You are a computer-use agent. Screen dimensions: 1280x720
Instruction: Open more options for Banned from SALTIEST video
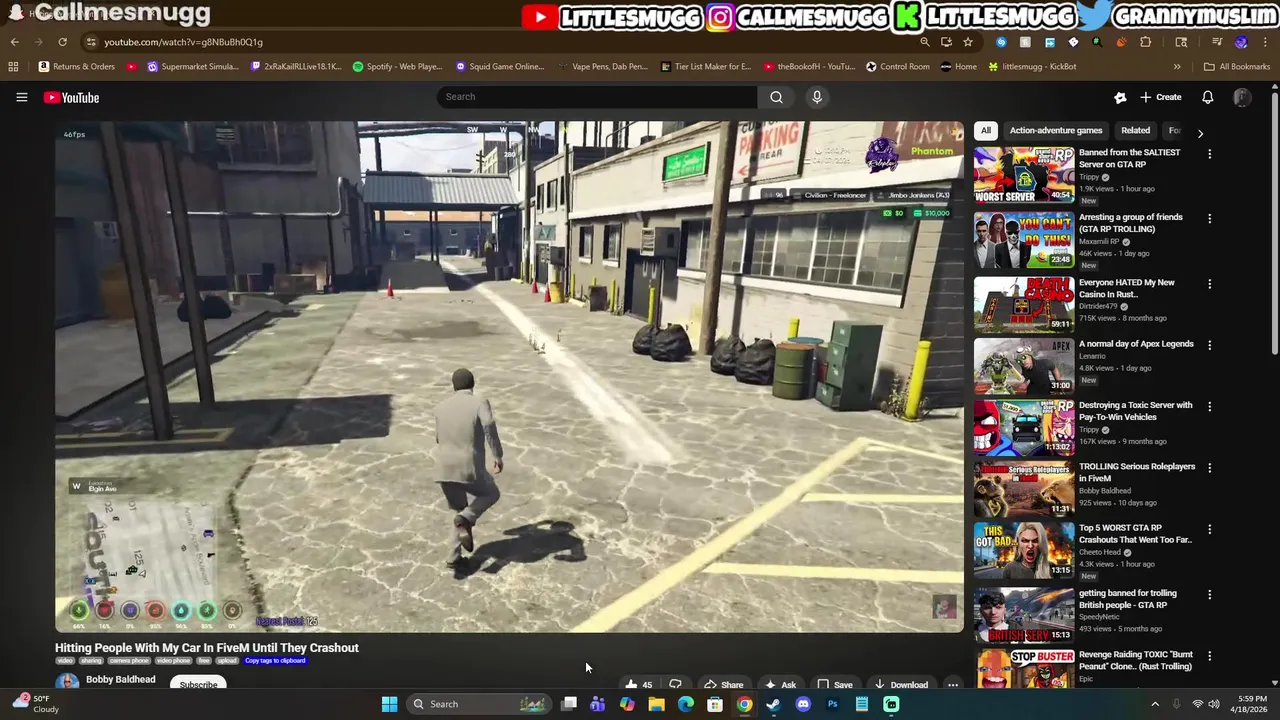[x=1209, y=154]
